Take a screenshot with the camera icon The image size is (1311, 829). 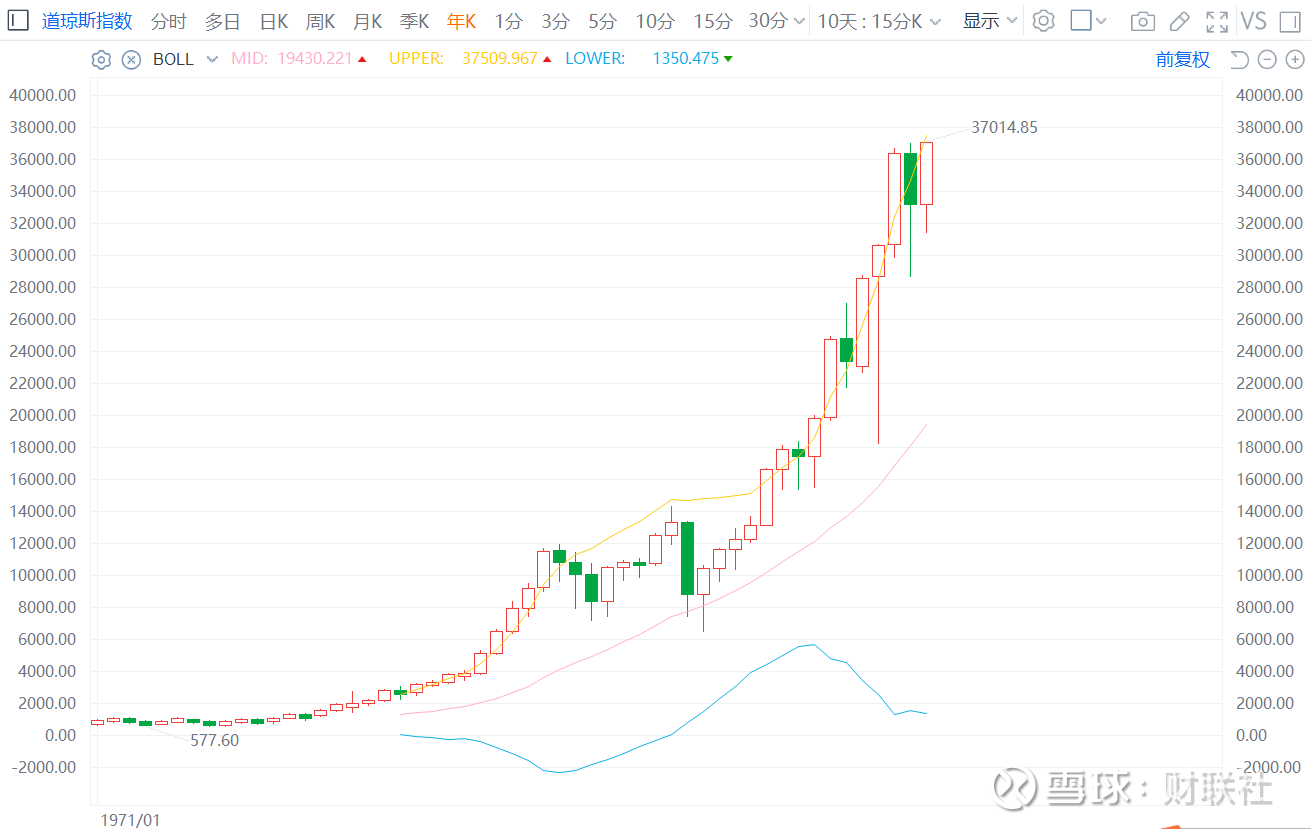(x=1143, y=20)
